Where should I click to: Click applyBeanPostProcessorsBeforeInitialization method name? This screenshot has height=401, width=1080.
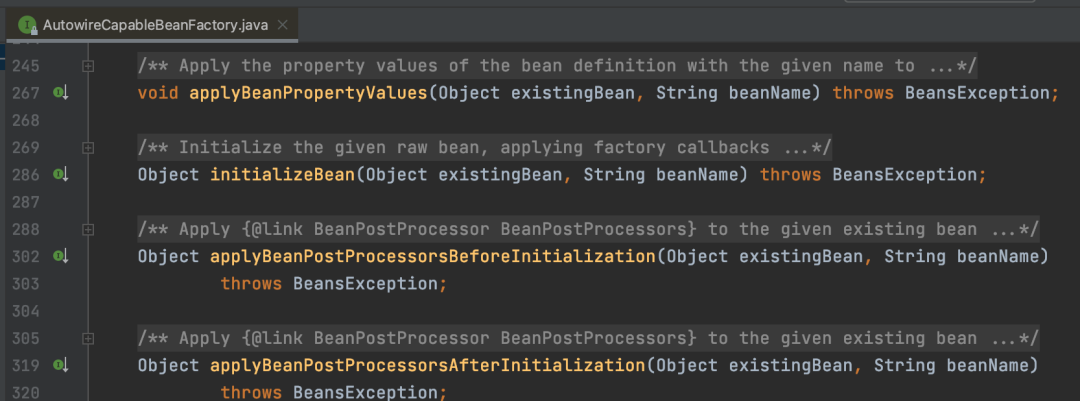(433, 256)
